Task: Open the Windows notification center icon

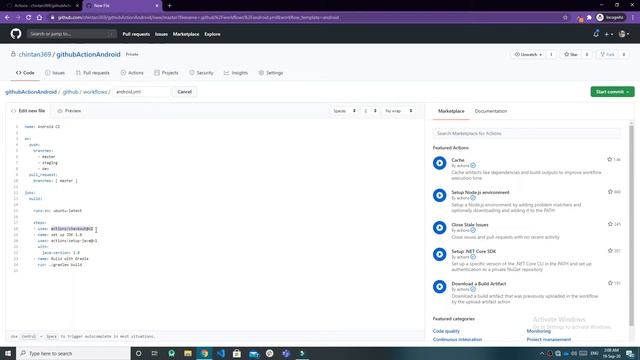Action: (630, 353)
